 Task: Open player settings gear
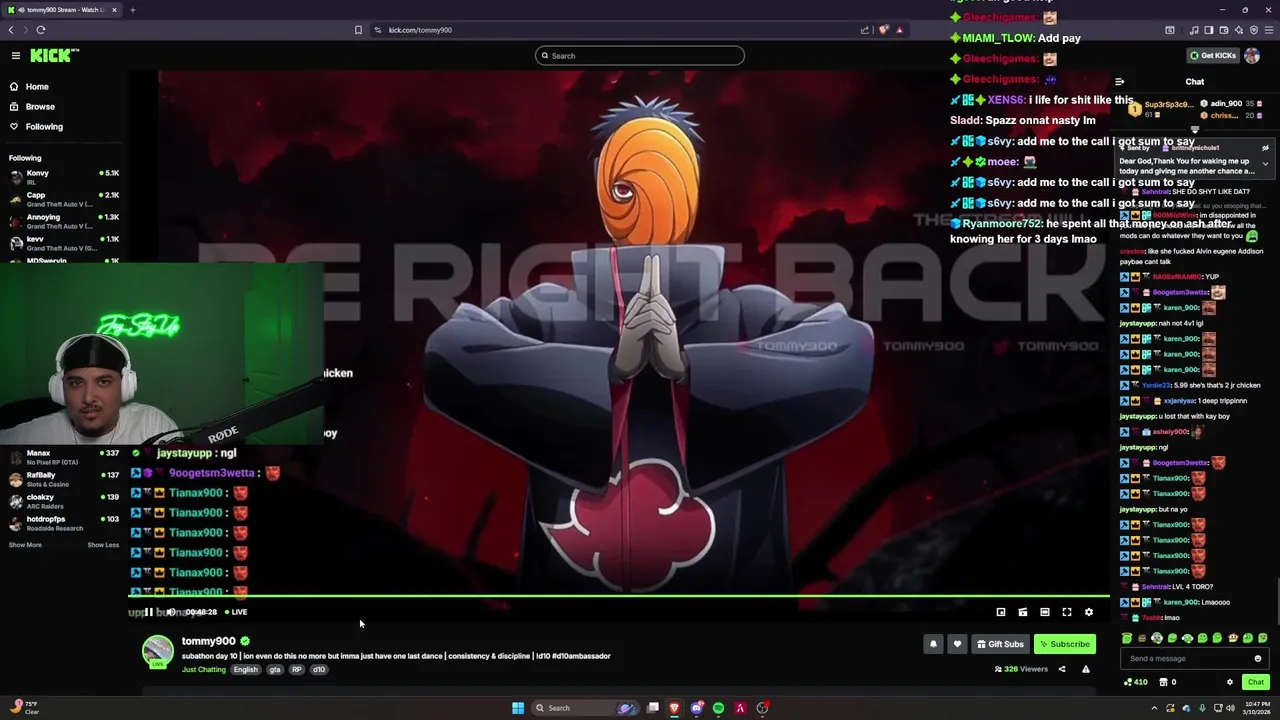pyautogui.click(x=1089, y=612)
